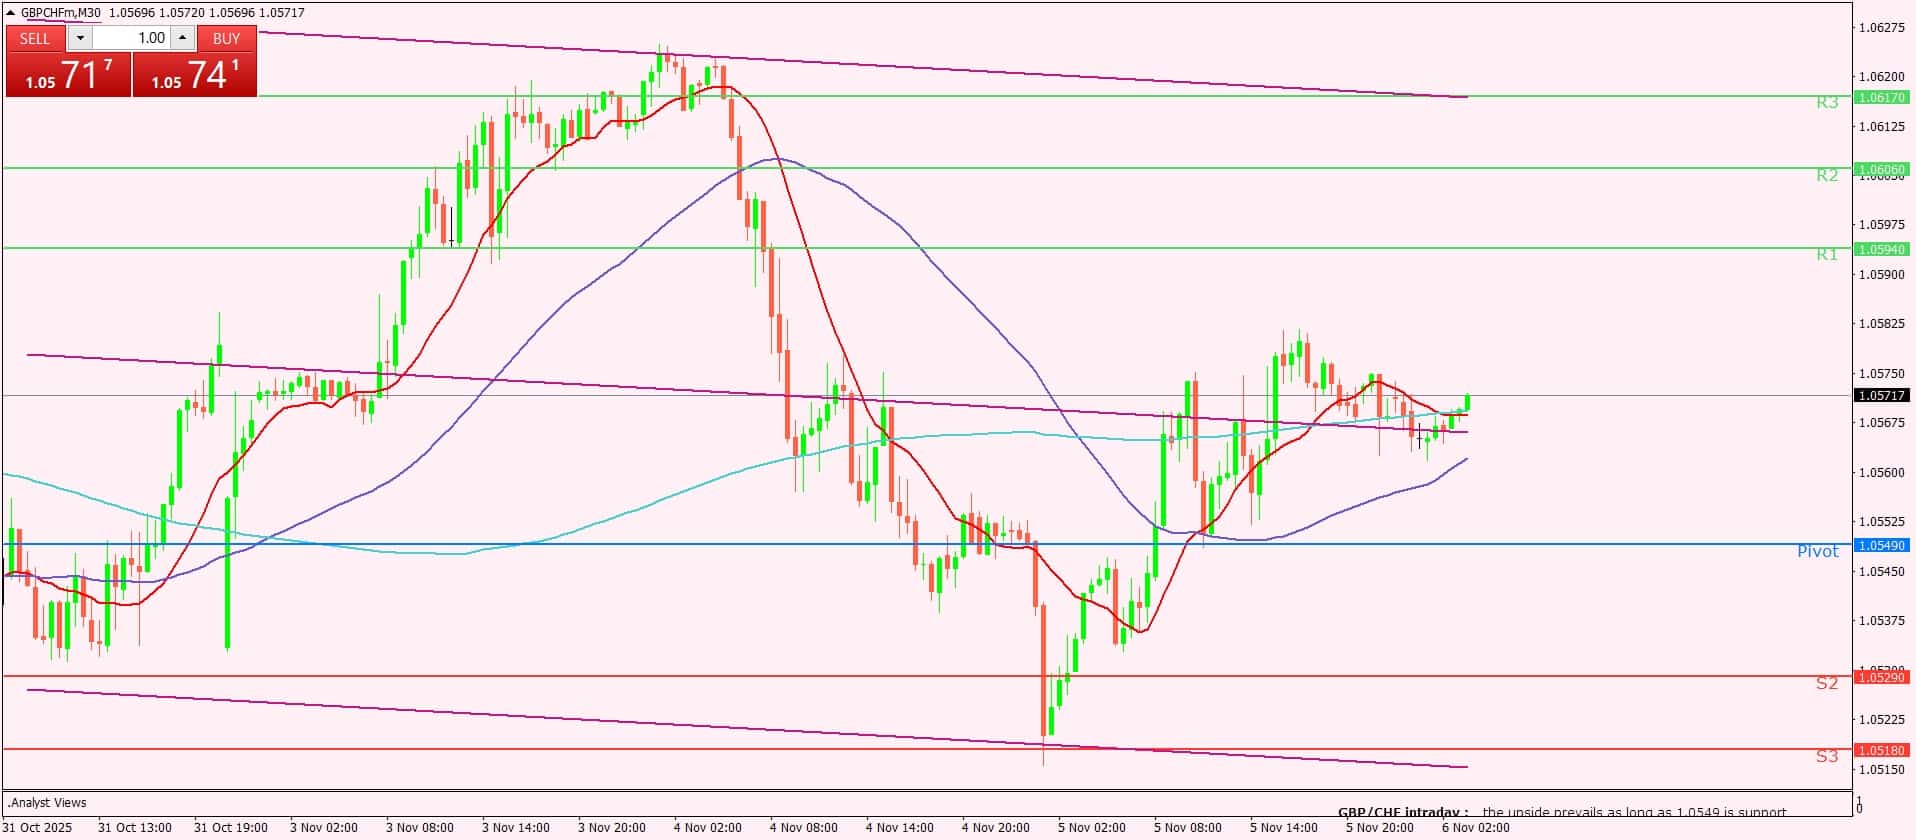Viewport: 1916px width, 840px height.
Task: Click the 31 Oct 2025 time axis label
Action: pos(39,827)
